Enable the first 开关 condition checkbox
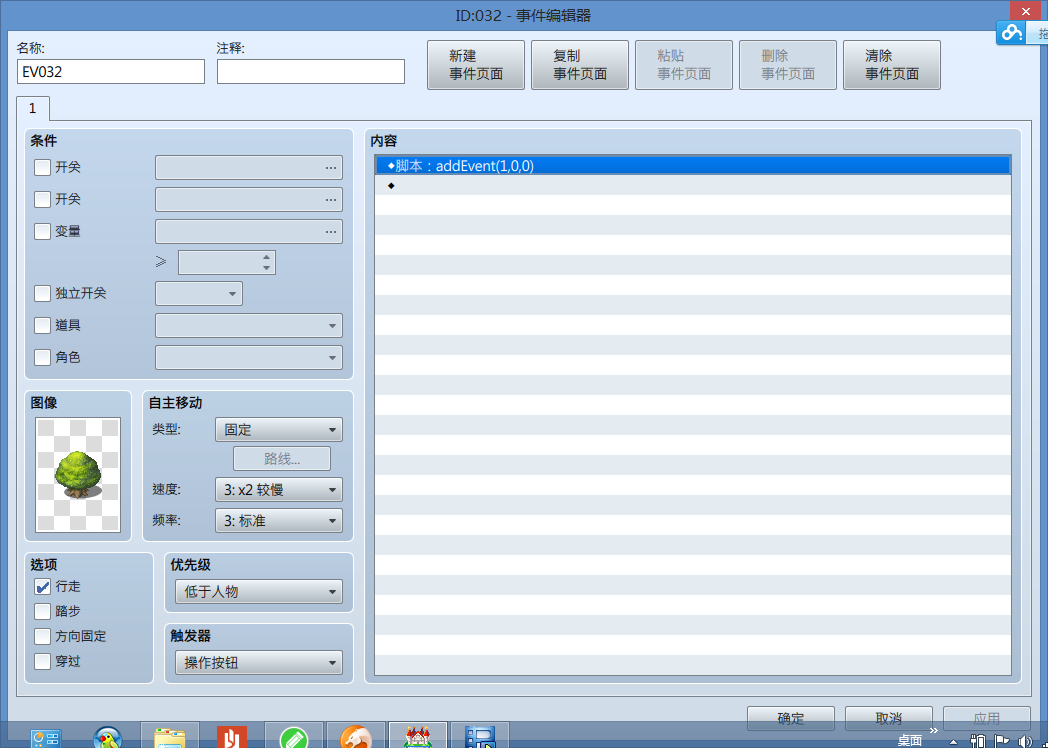Viewport: 1048px width, 748px height. point(42,167)
